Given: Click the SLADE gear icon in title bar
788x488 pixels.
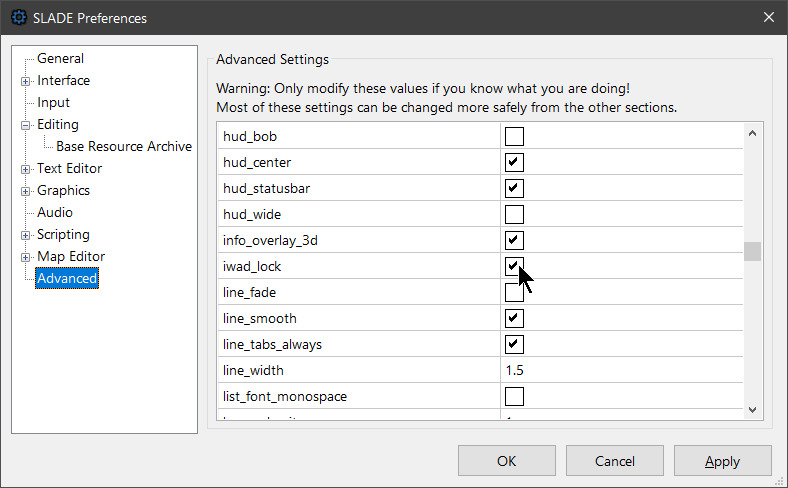Looking at the screenshot, I should tap(18, 17).
